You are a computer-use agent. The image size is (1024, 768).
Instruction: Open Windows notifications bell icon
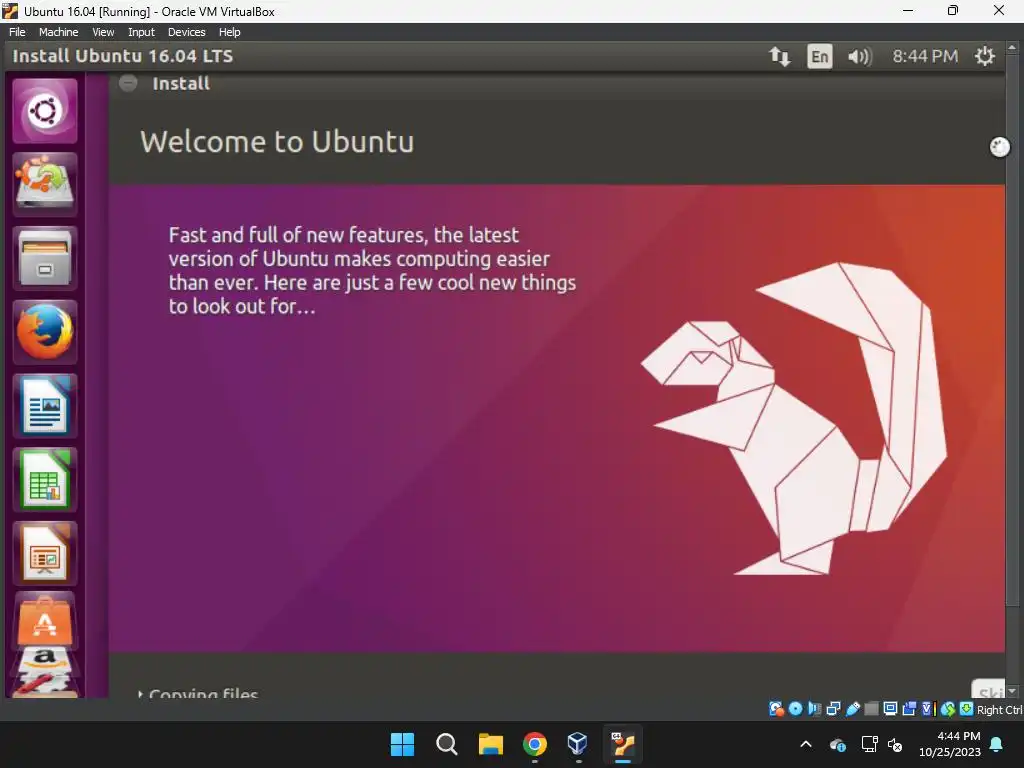[x=997, y=744]
